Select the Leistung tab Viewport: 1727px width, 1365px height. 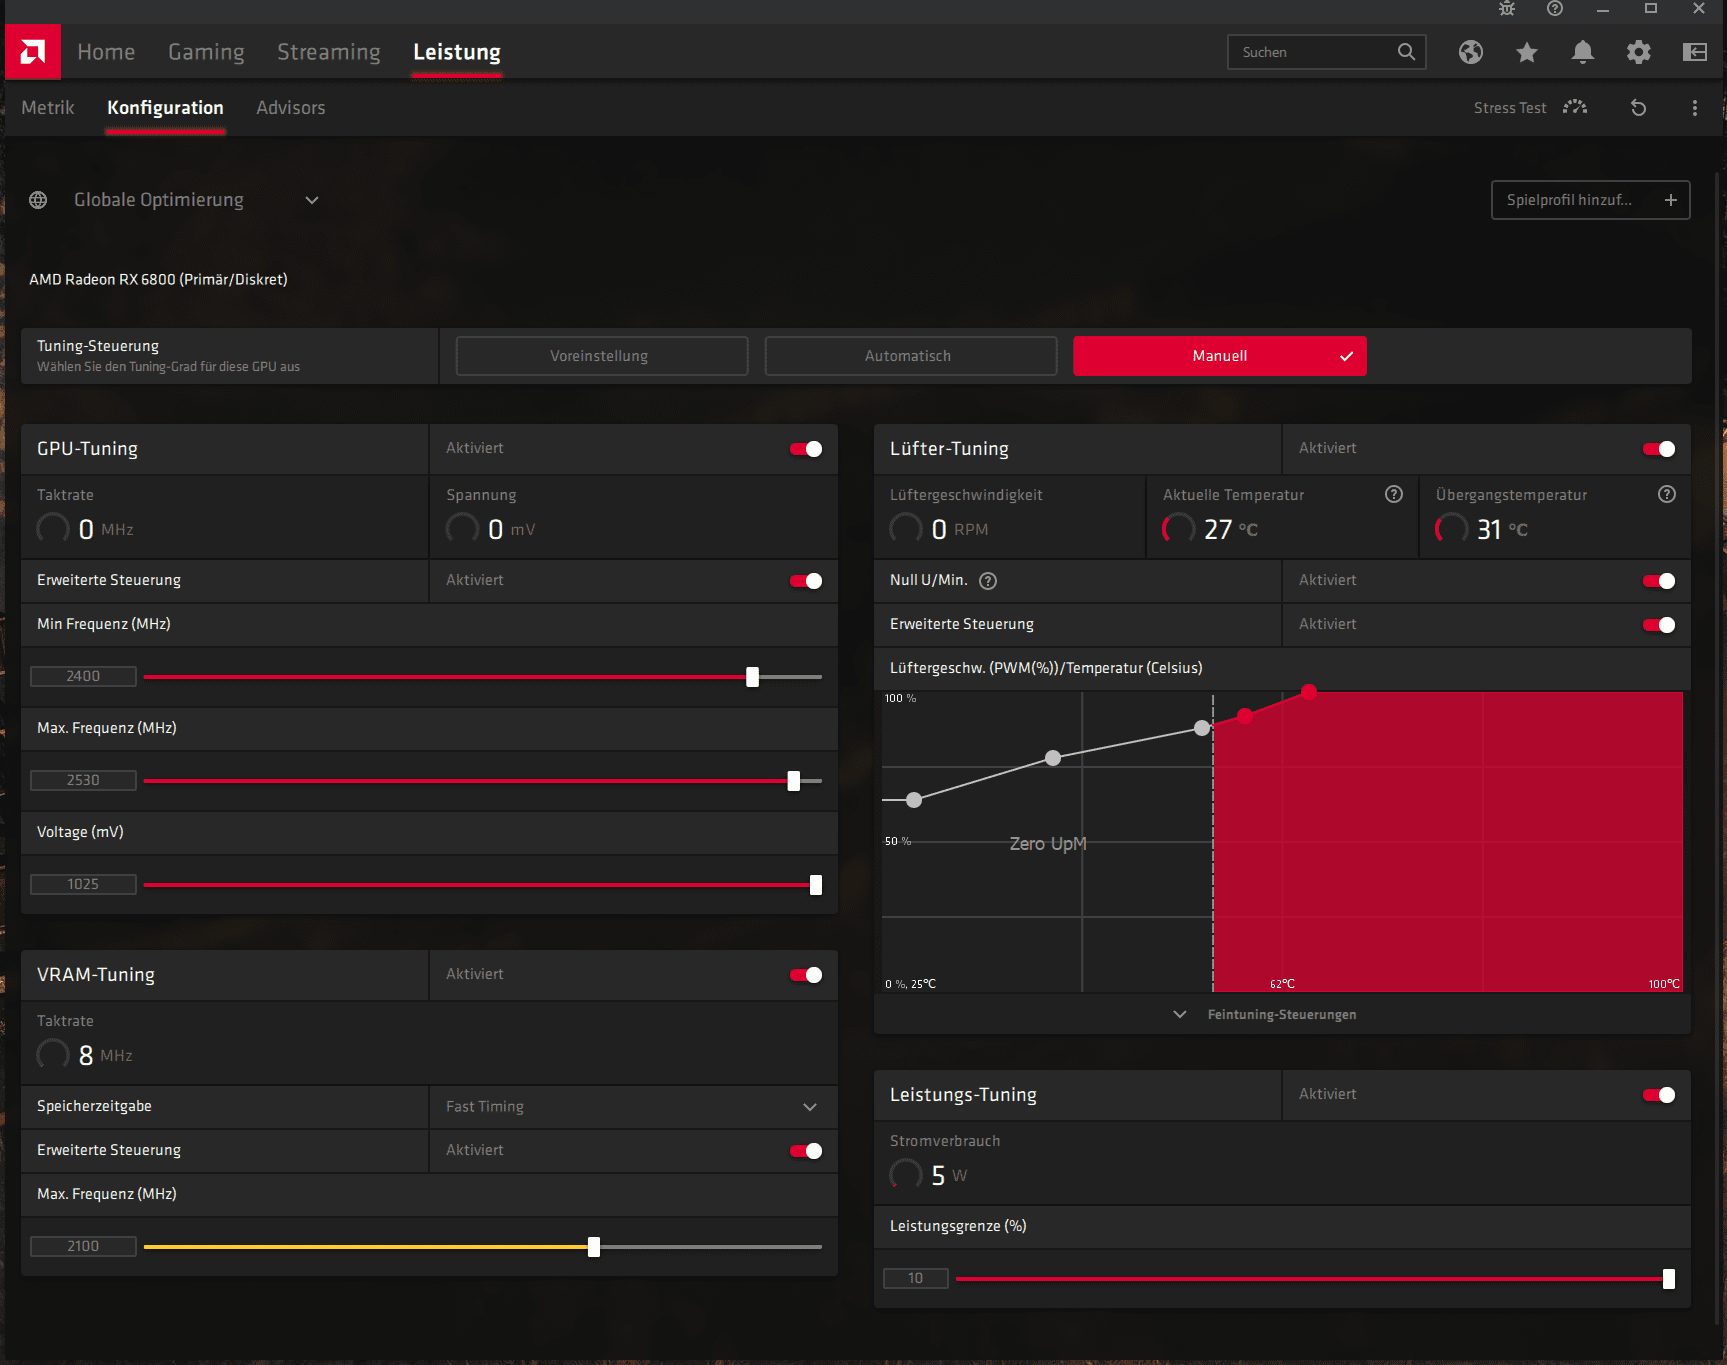[x=457, y=52]
